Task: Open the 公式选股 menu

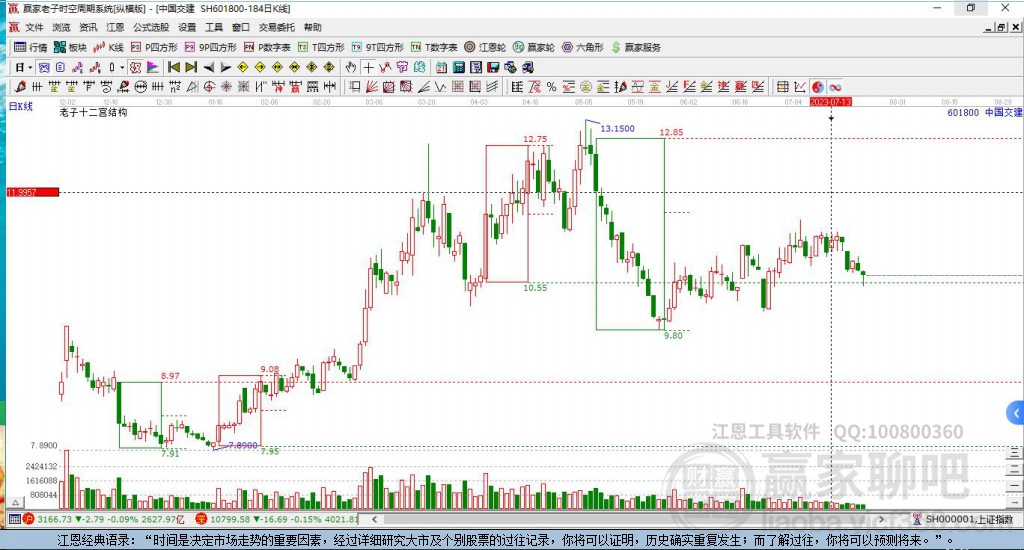Action: click(x=152, y=27)
